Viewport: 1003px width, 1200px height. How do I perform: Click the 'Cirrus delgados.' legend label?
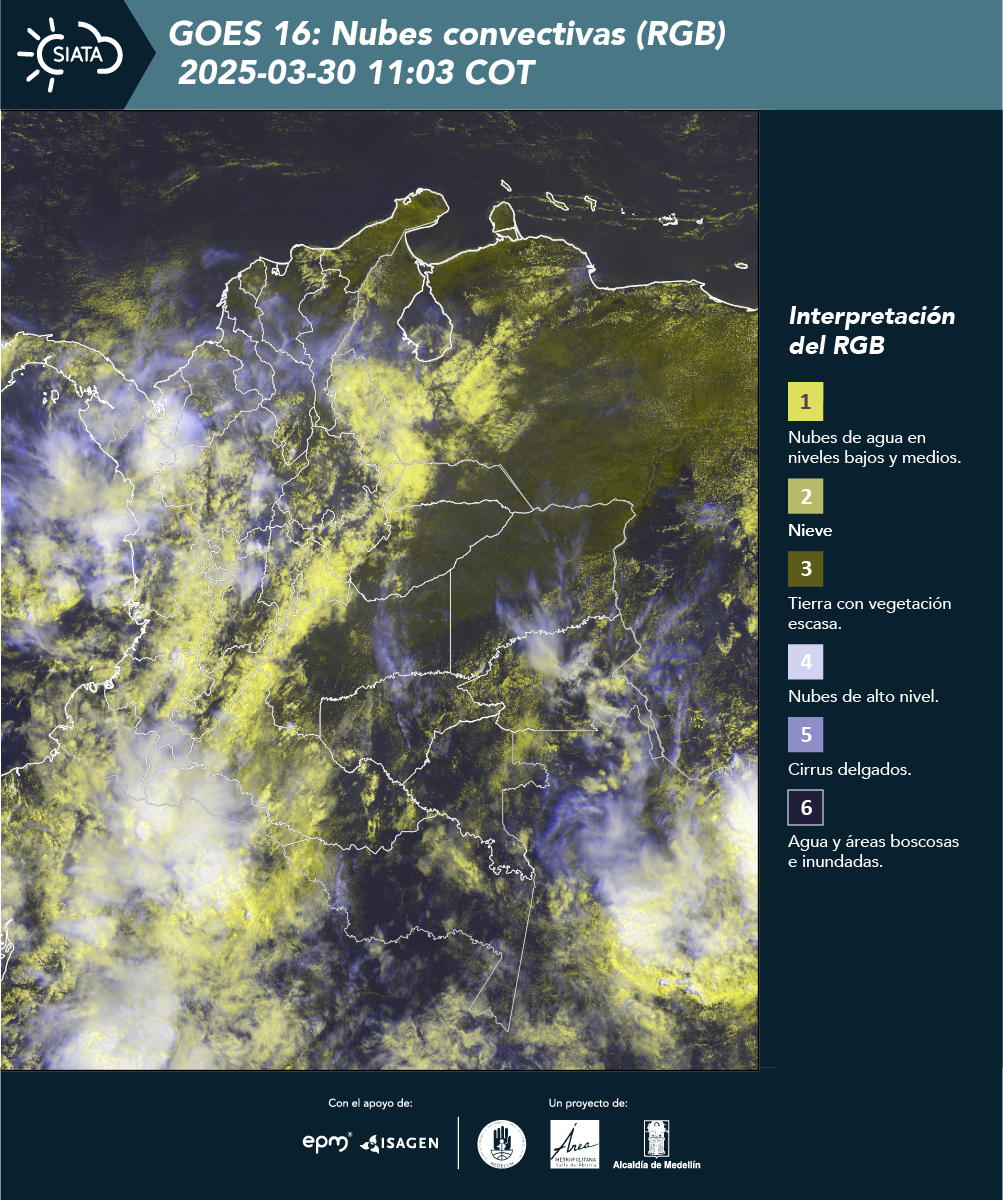[x=849, y=770]
